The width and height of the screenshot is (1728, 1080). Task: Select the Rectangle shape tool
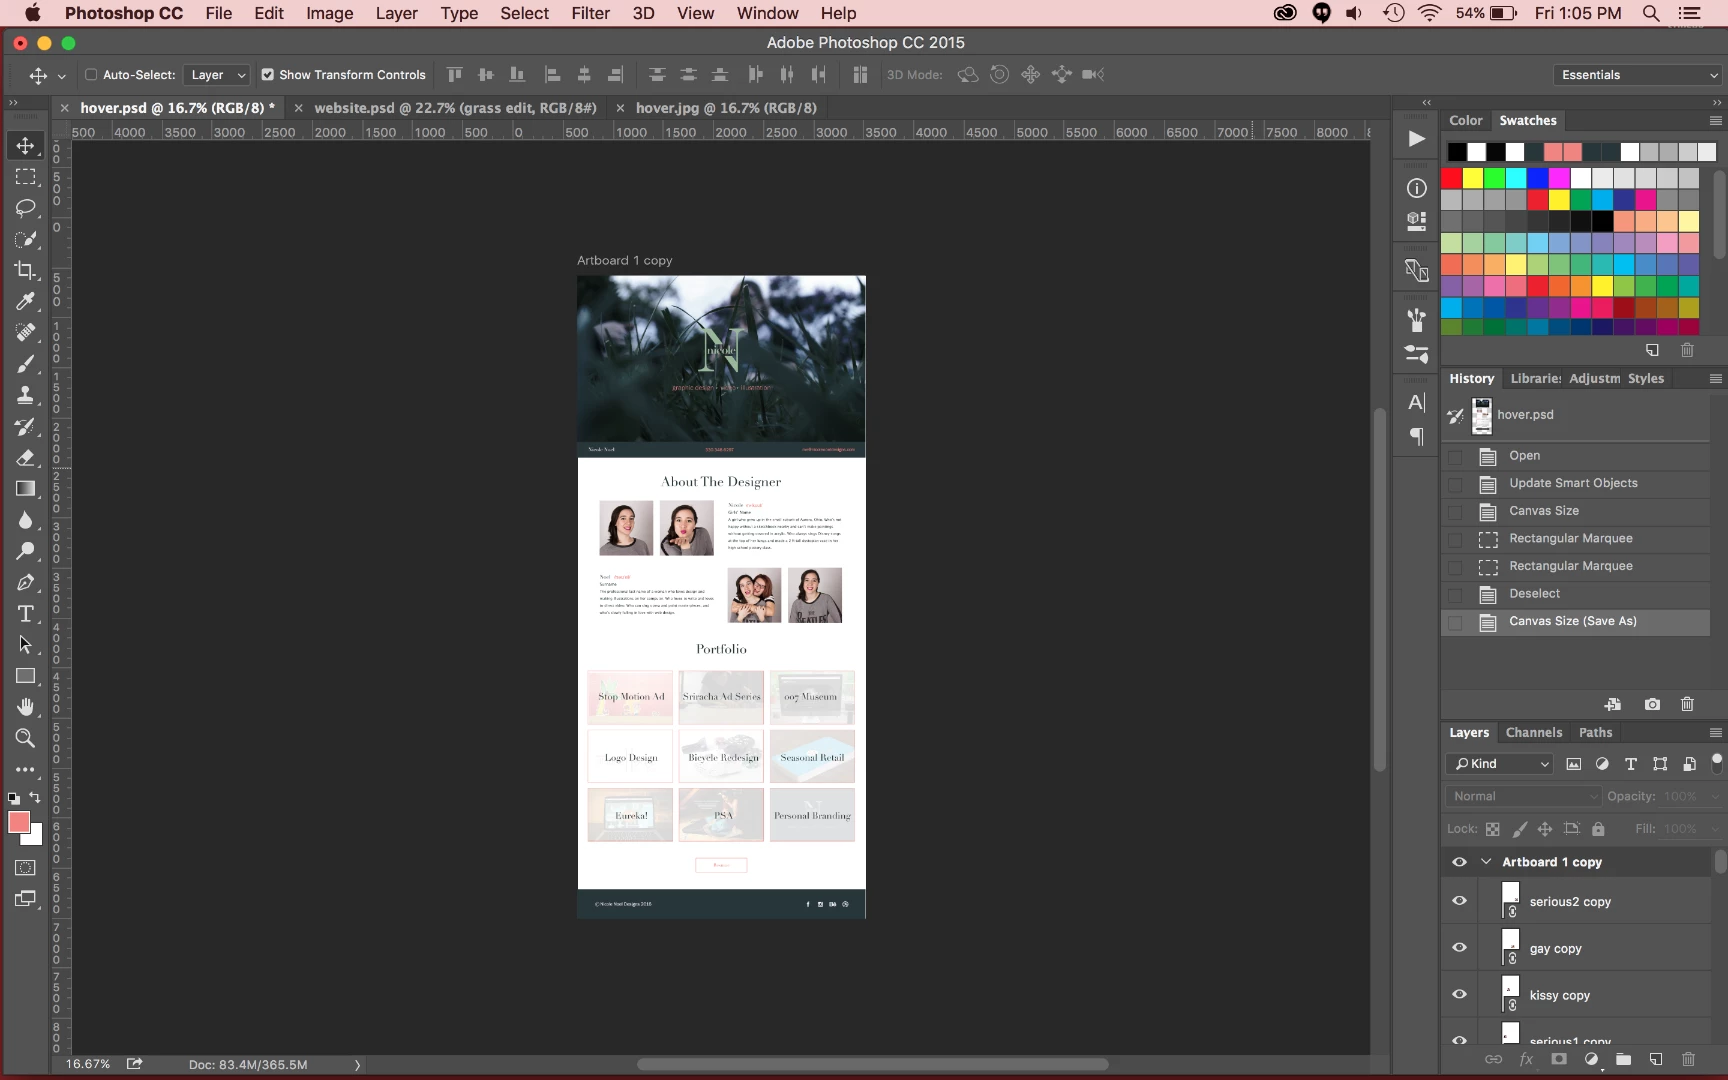(25, 676)
